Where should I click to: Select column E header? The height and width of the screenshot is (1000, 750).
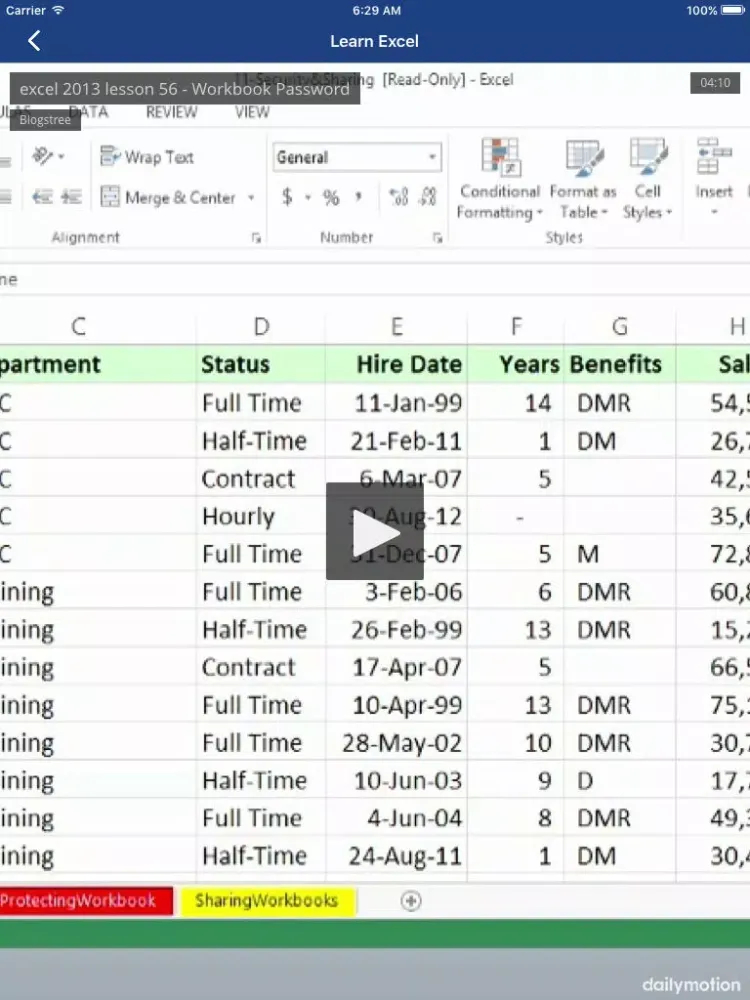pyautogui.click(x=396, y=326)
